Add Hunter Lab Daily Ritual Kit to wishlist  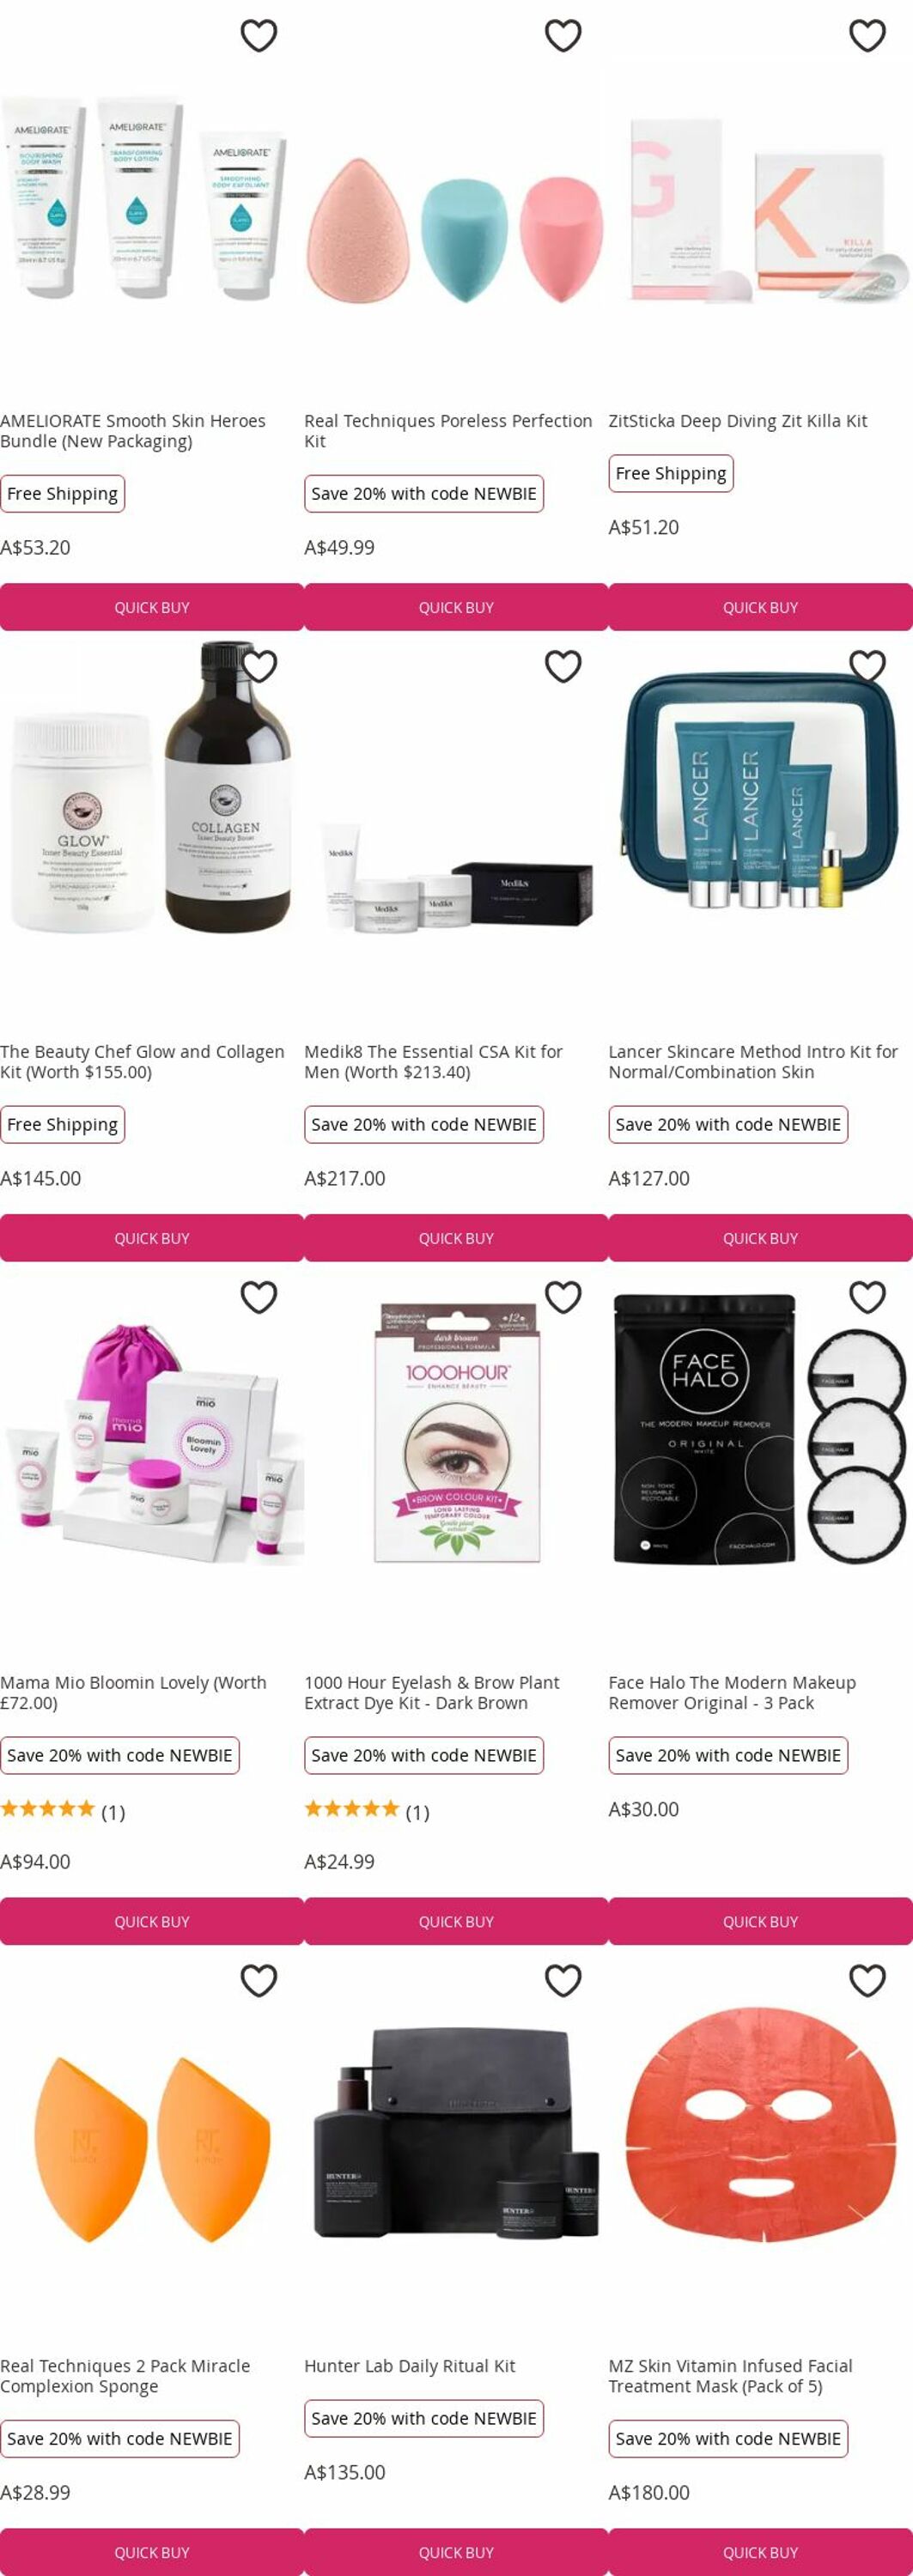(563, 1980)
